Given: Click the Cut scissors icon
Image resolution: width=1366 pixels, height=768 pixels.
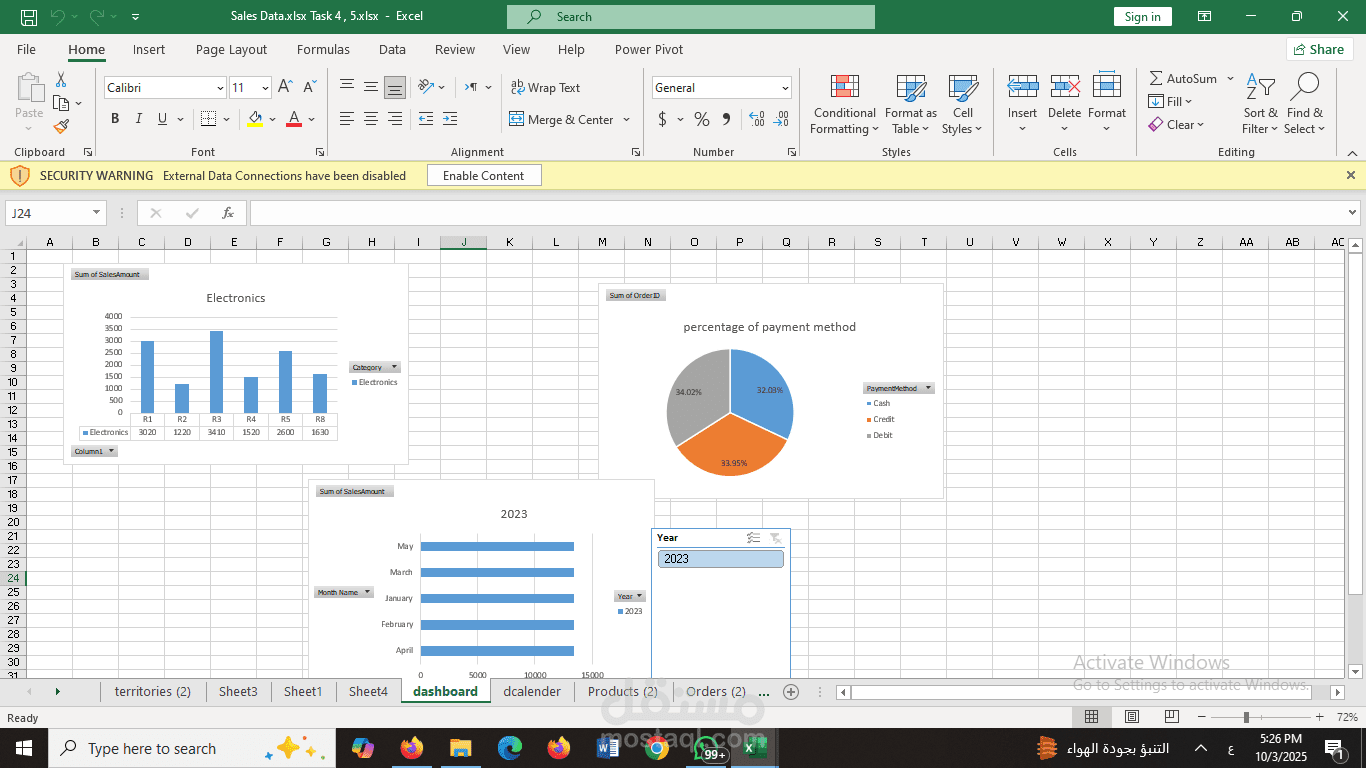Looking at the screenshot, I should click(61, 80).
